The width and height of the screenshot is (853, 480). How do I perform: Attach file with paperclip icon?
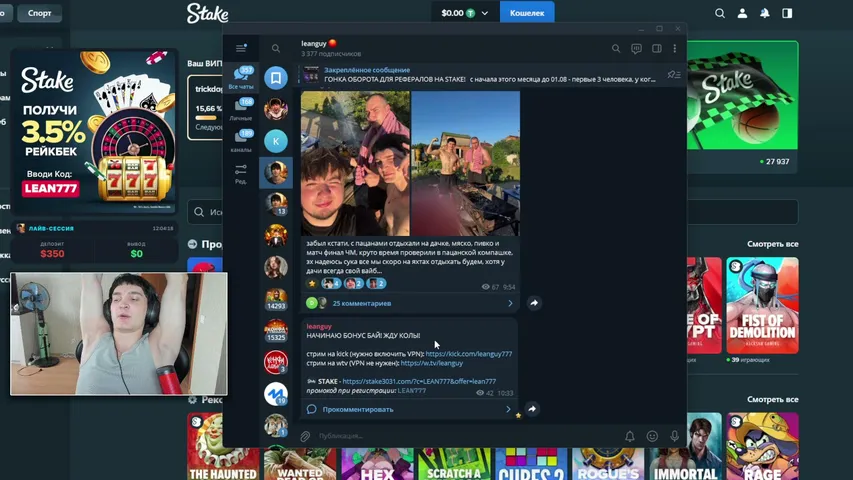click(305, 436)
